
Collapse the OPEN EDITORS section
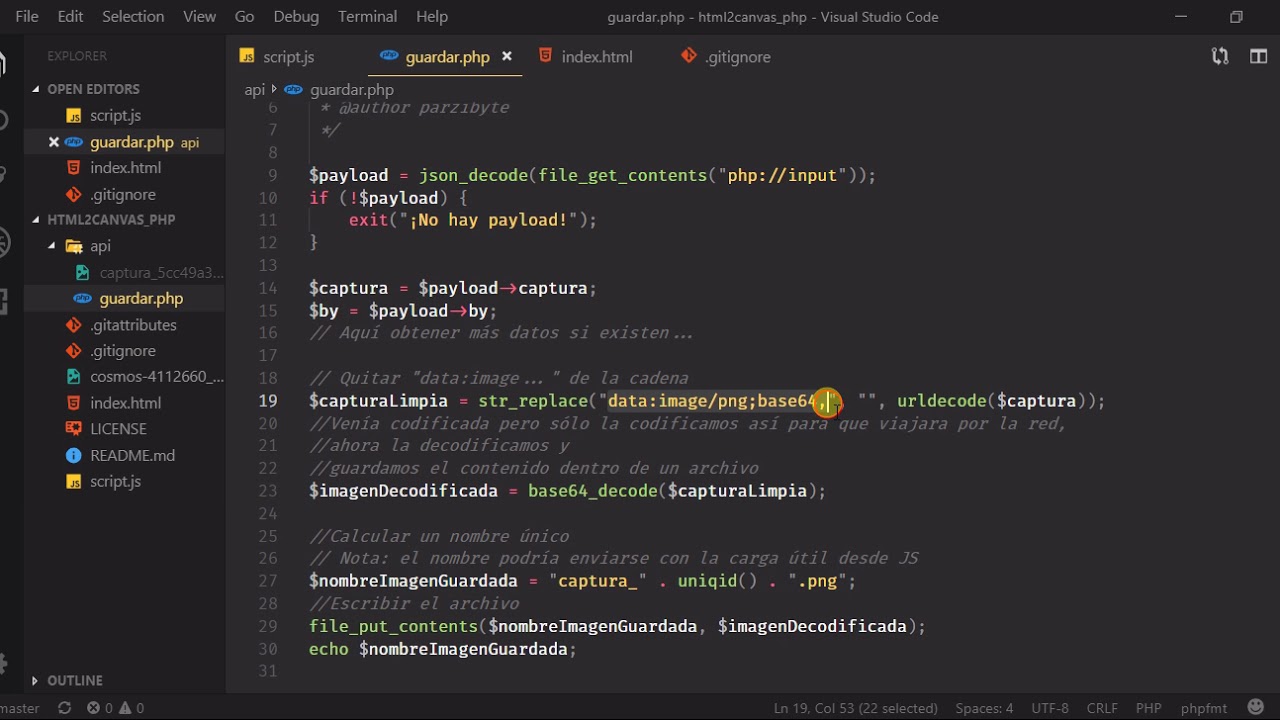93,89
